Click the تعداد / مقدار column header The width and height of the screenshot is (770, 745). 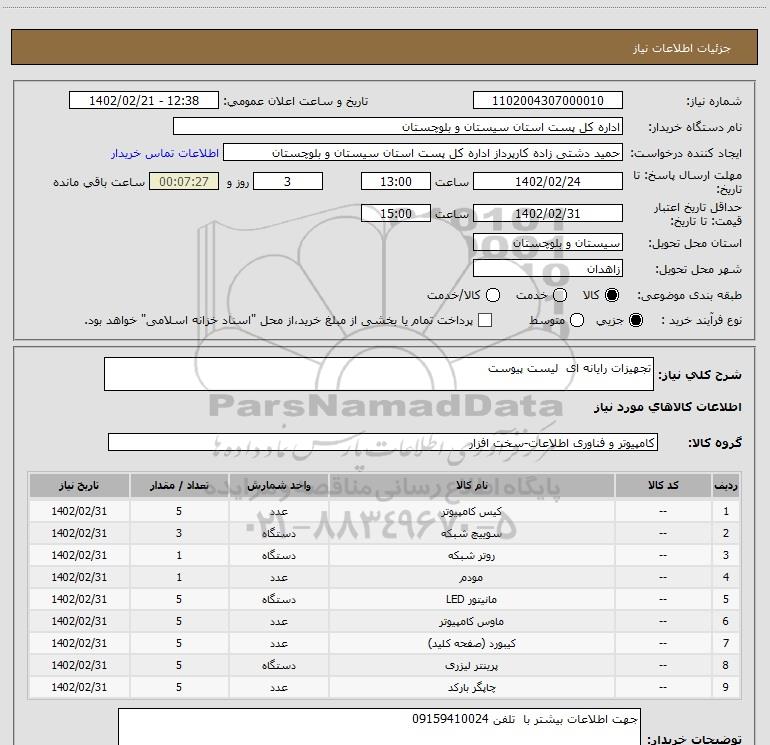(x=179, y=485)
